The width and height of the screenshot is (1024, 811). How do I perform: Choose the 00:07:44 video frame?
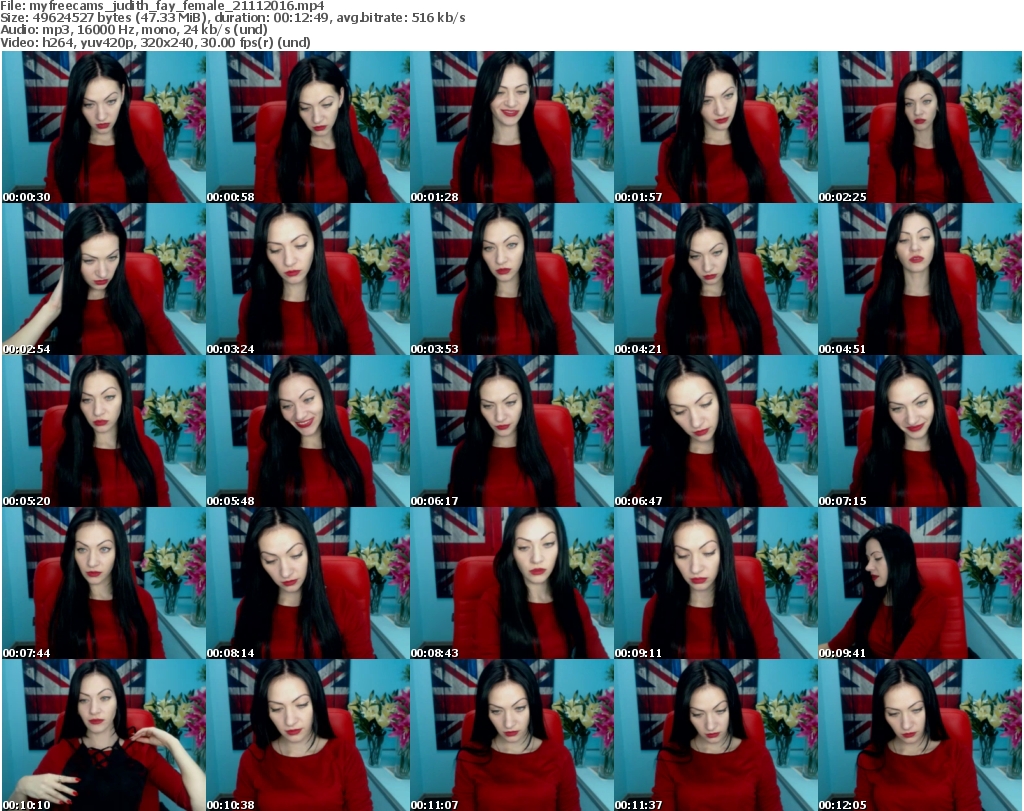[x=104, y=584]
